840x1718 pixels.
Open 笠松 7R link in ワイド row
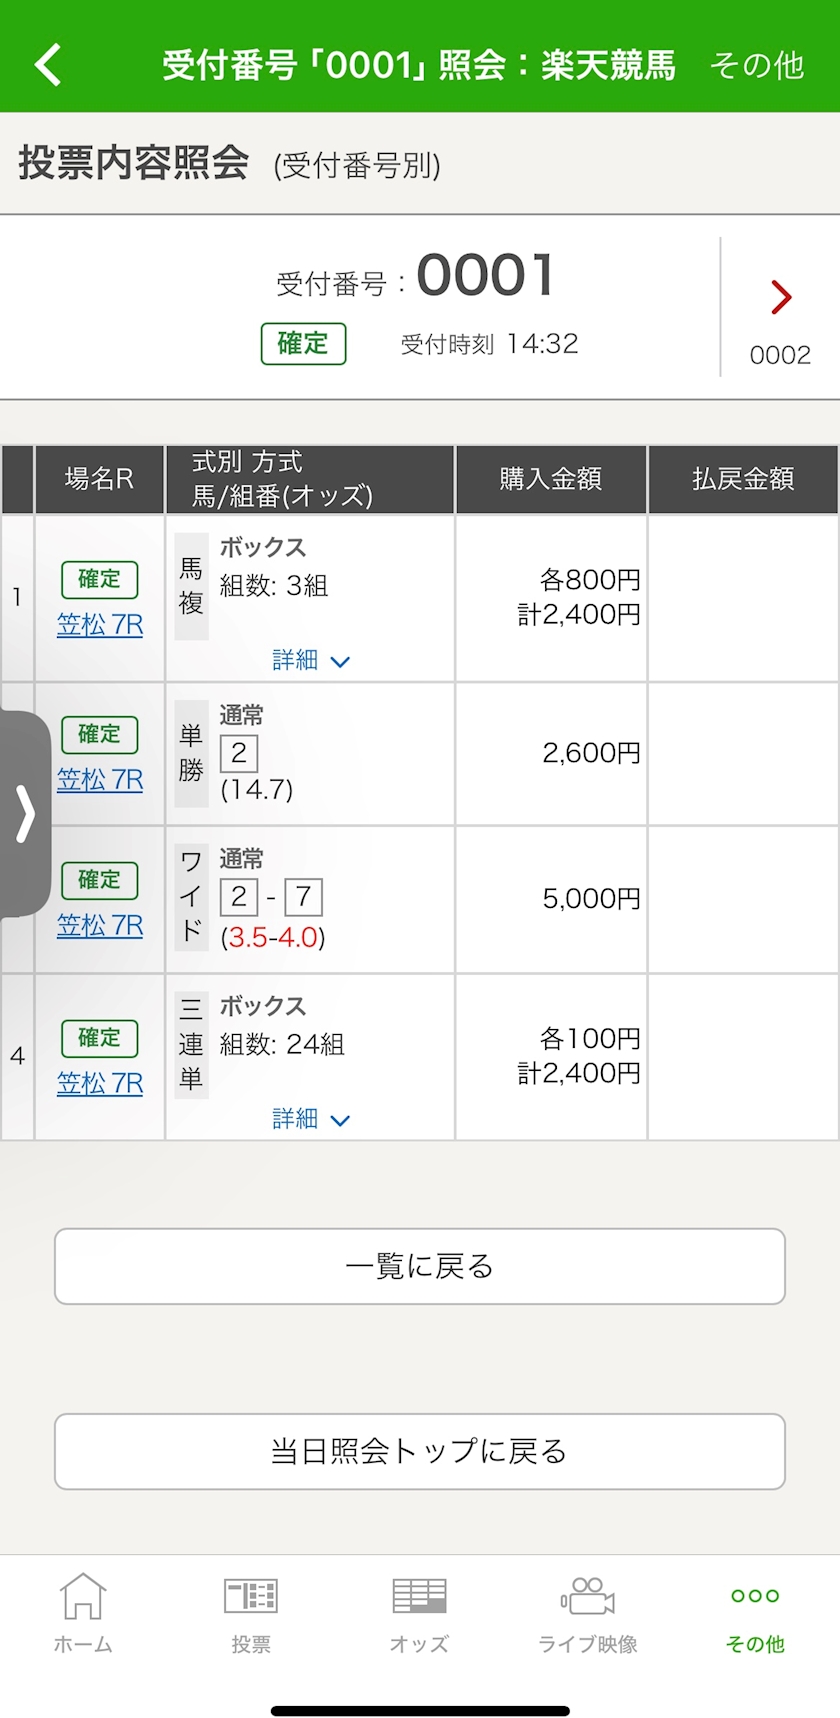click(100, 926)
